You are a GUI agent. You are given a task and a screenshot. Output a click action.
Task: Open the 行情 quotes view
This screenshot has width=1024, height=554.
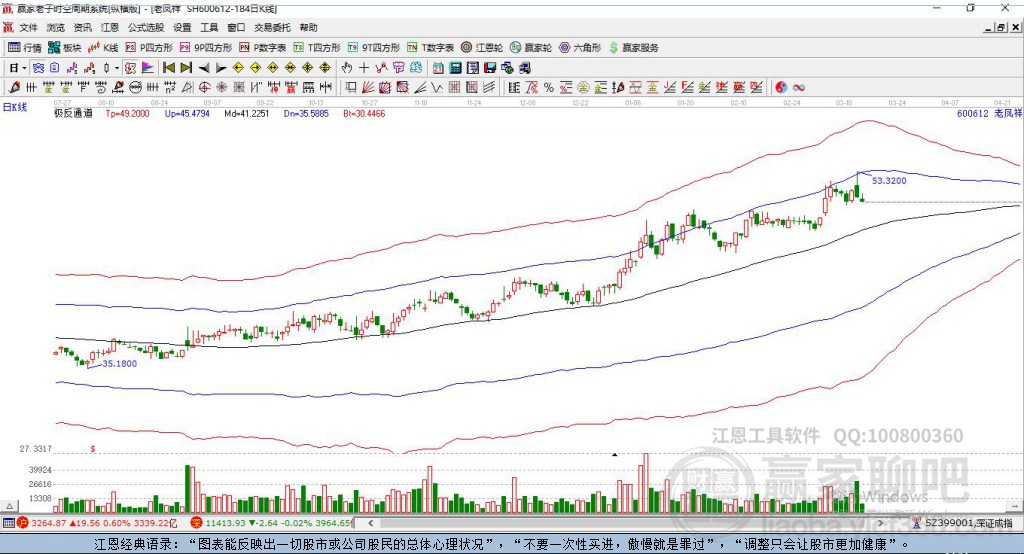24,48
